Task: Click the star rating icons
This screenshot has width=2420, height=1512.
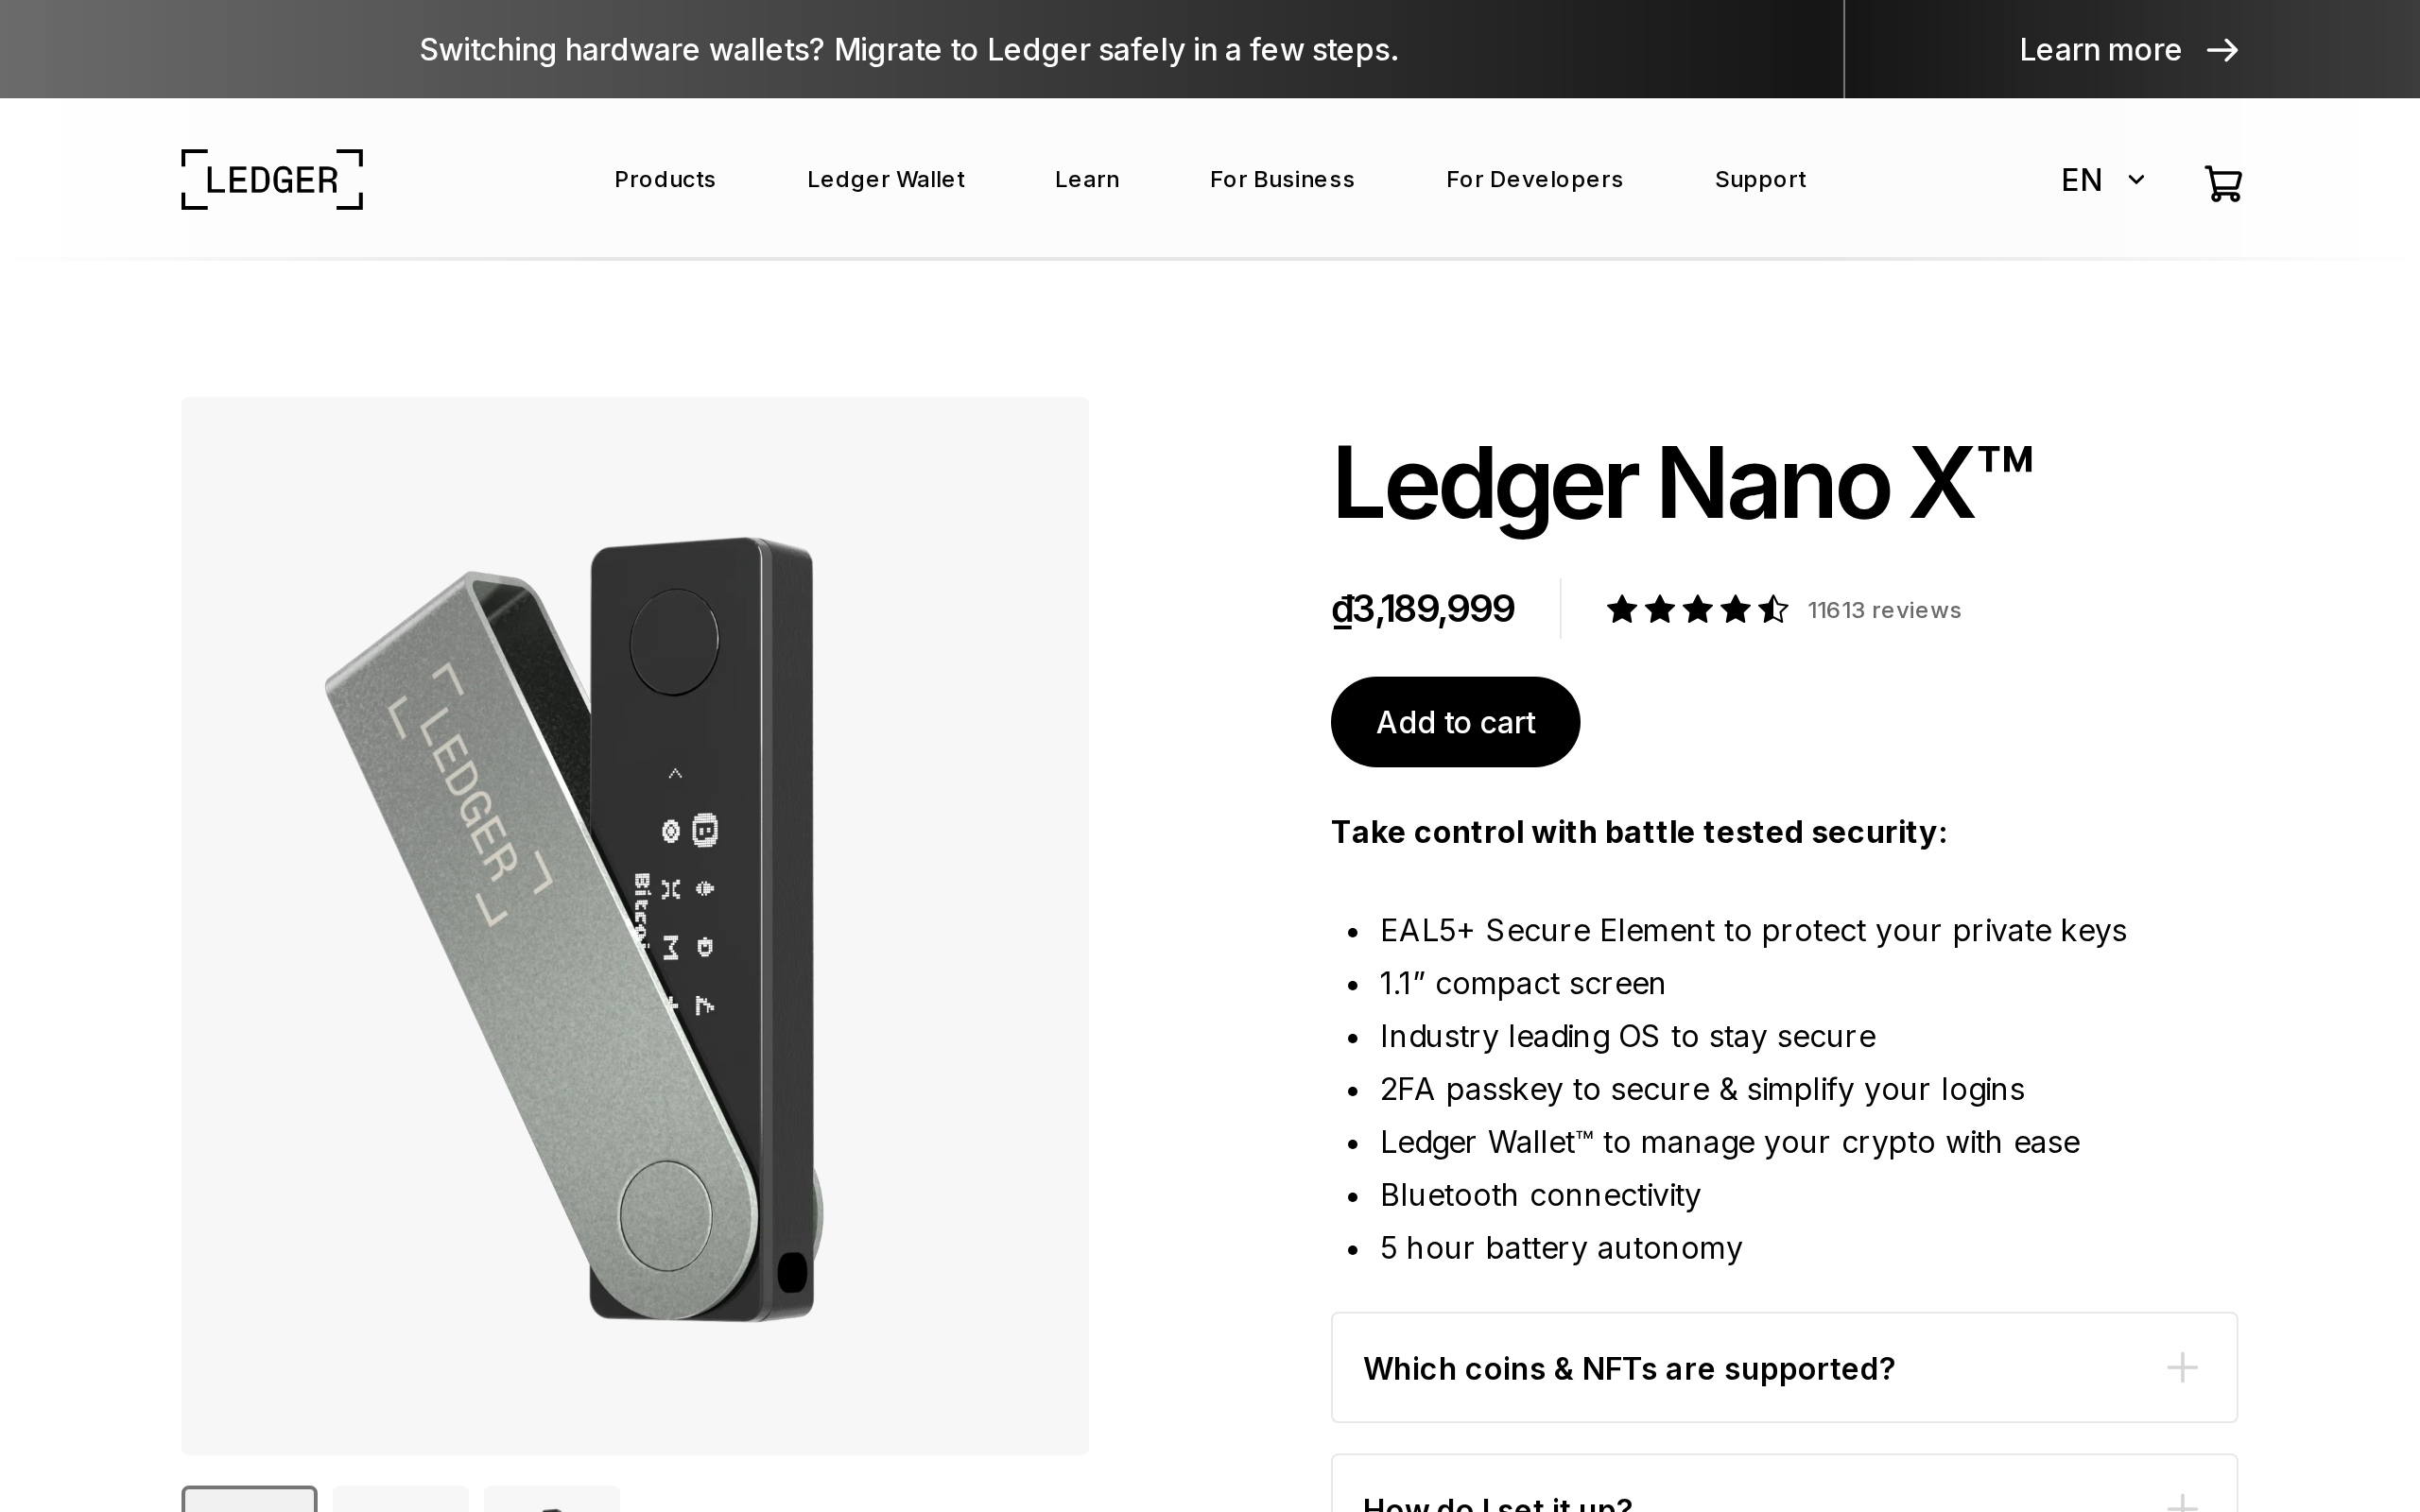Action: [x=1696, y=609]
